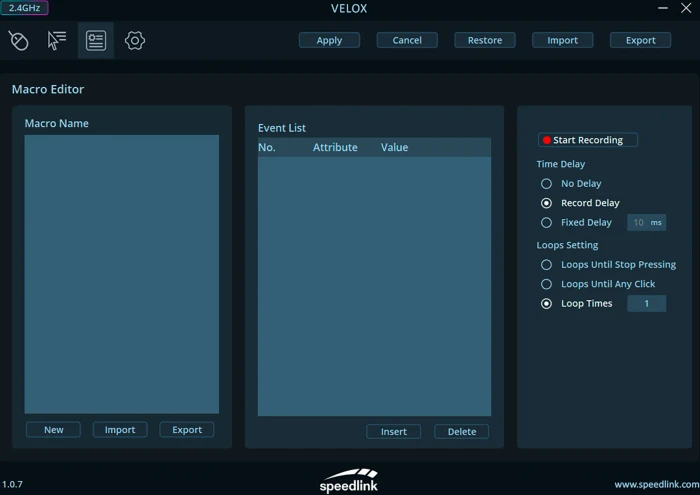This screenshot has width=700, height=495.
Task: Open the gear settings tab
Action: tap(135, 41)
